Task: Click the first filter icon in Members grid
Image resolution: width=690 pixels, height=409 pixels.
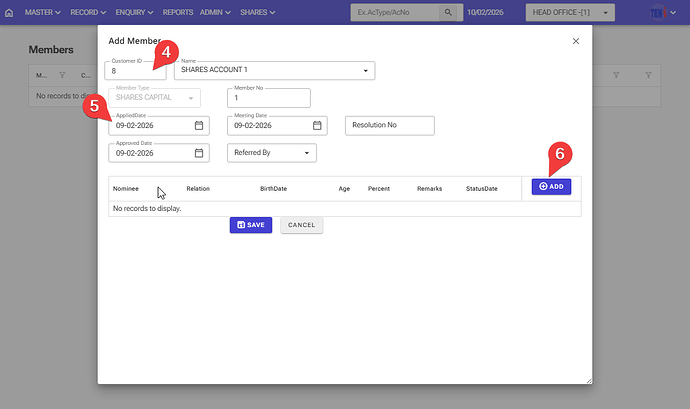Action: 62,75
